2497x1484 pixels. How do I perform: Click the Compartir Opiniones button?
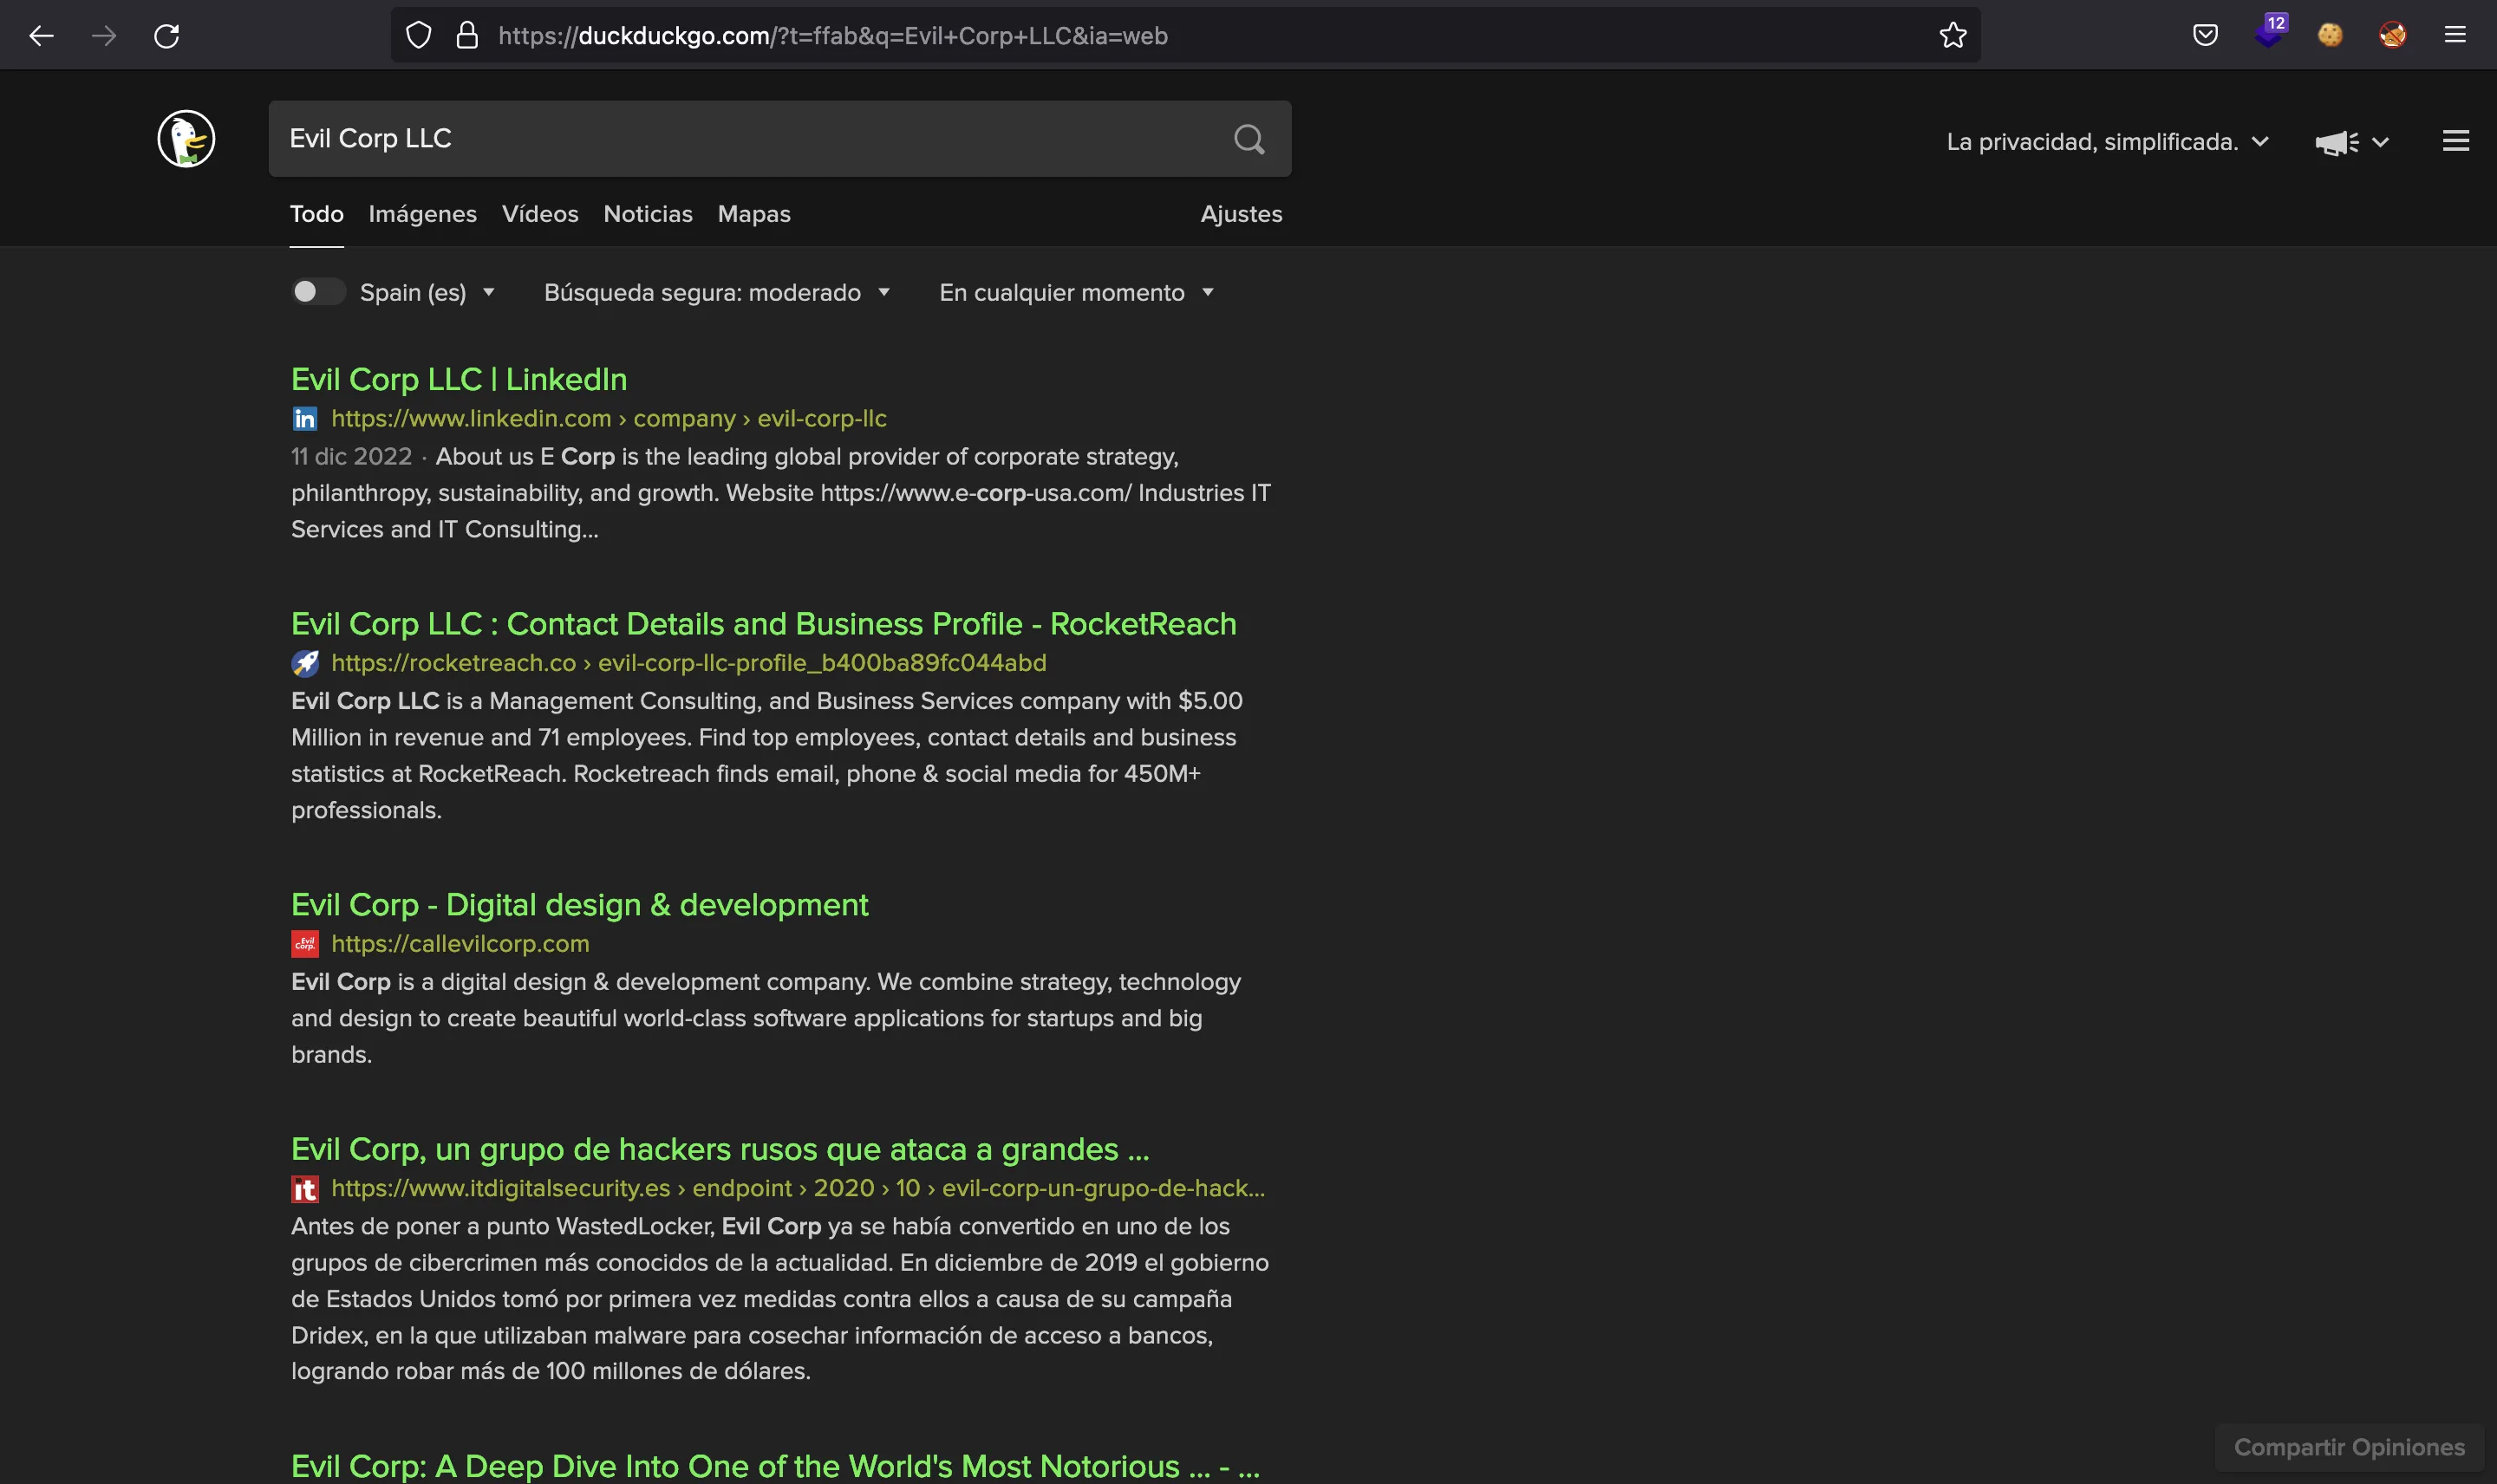tap(2349, 1448)
